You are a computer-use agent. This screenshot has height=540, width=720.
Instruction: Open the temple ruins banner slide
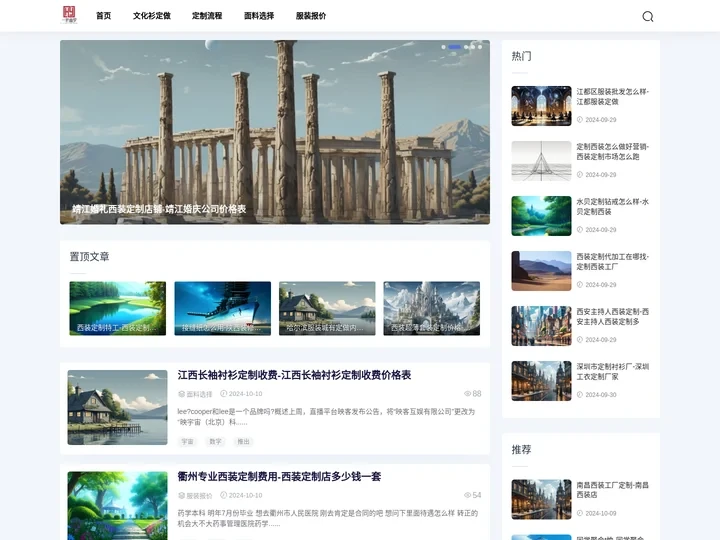(275, 132)
